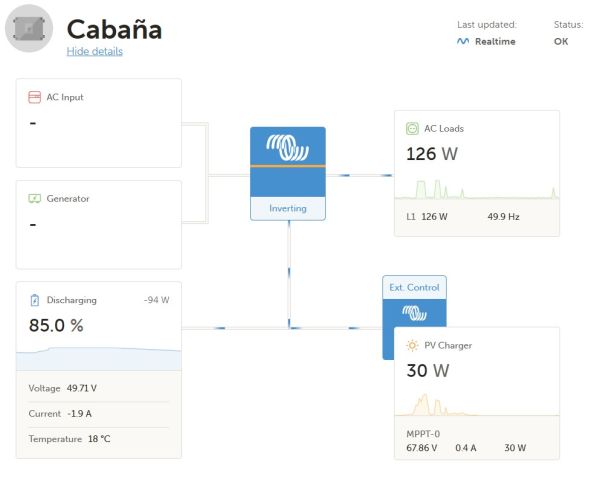Click the AC Input plug icon
600x485 pixels.
tap(34, 97)
